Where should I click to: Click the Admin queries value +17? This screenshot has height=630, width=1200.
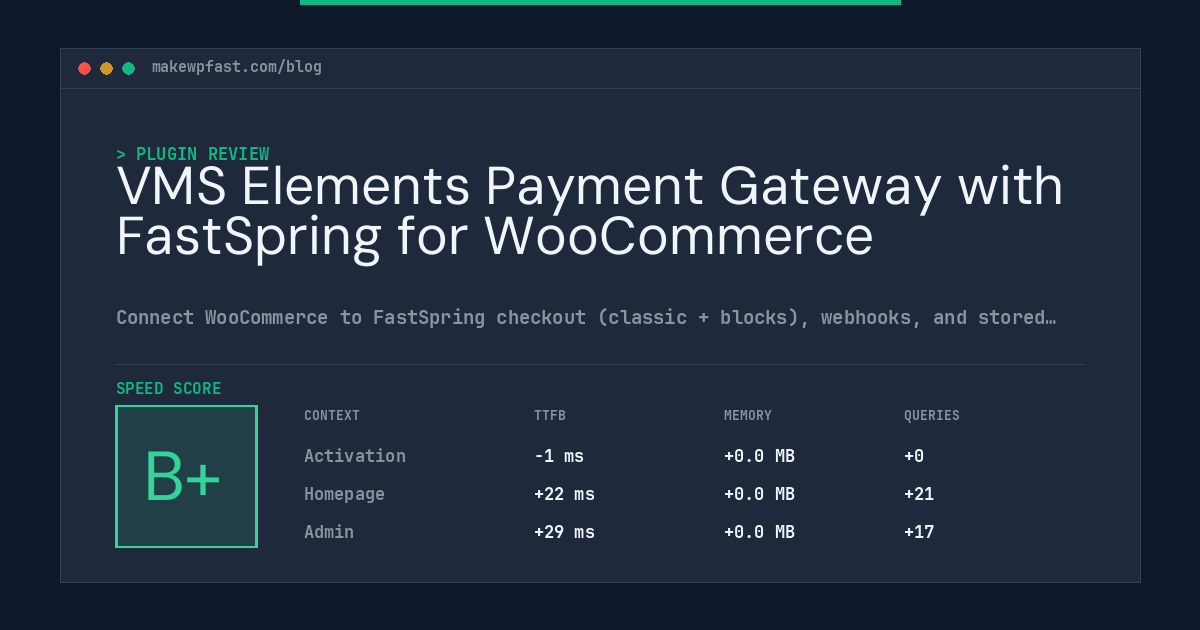[x=919, y=532]
